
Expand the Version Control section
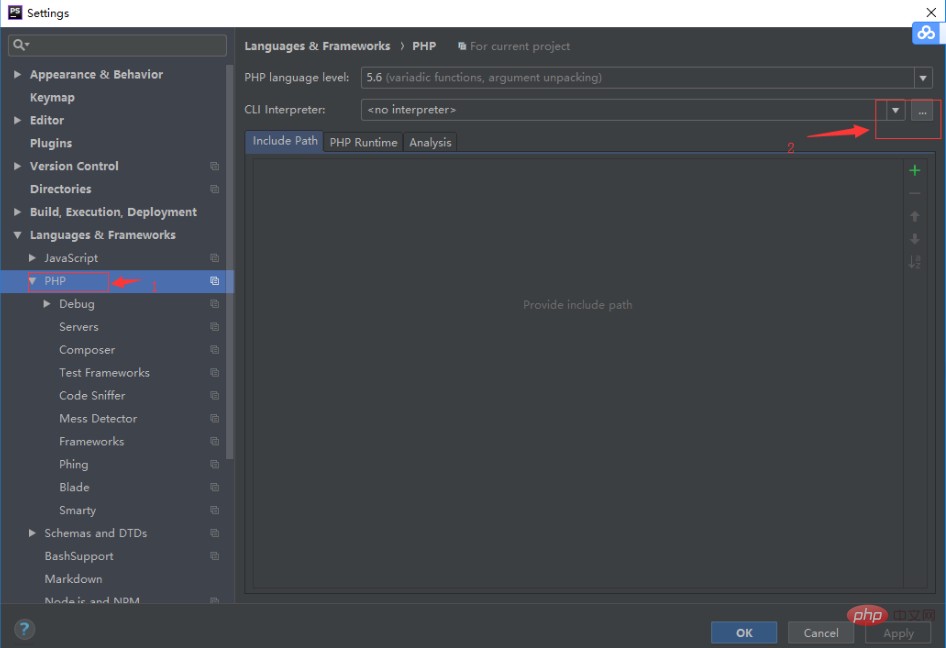click(17, 166)
